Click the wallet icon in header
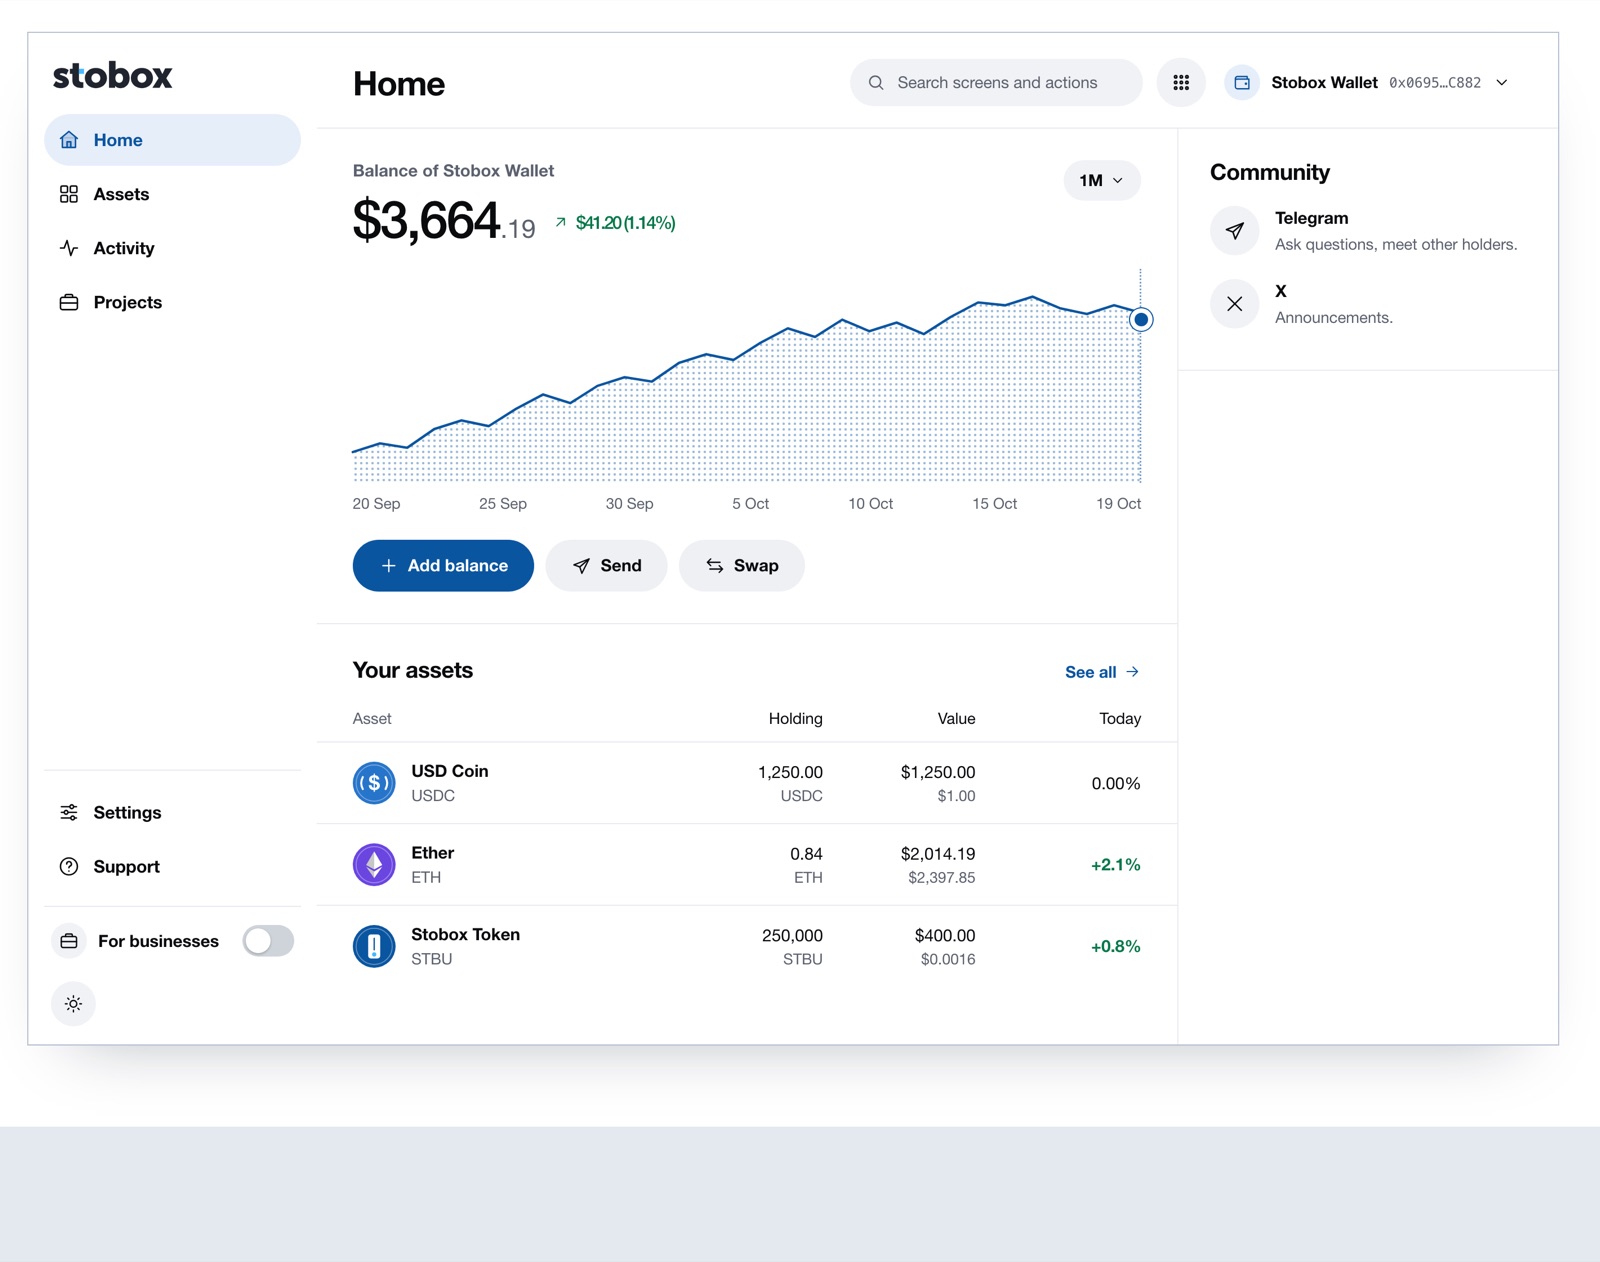This screenshot has height=1262, width=1600. pos(1242,83)
